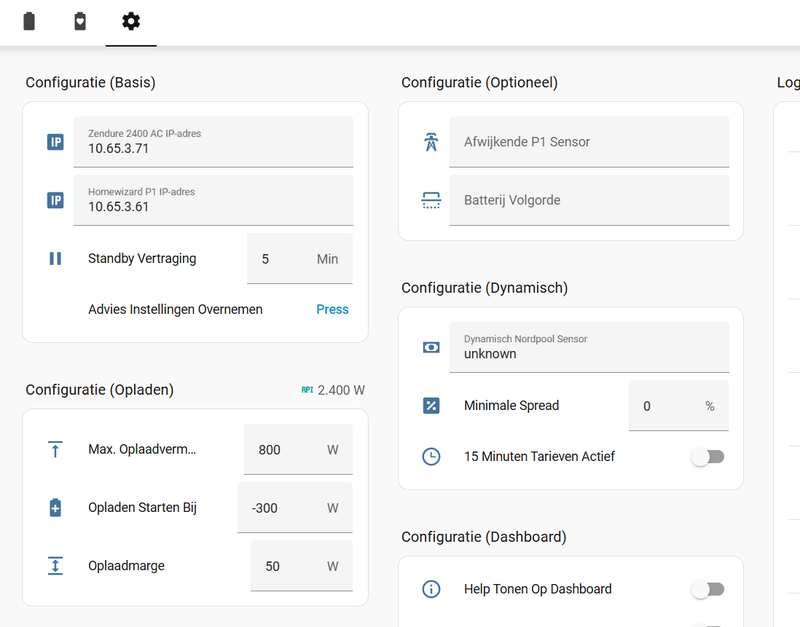Image resolution: width=800 pixels, height=627 pixels.
Task: Click the Nordpool sensor cash icon
Action: click(431, 347)
